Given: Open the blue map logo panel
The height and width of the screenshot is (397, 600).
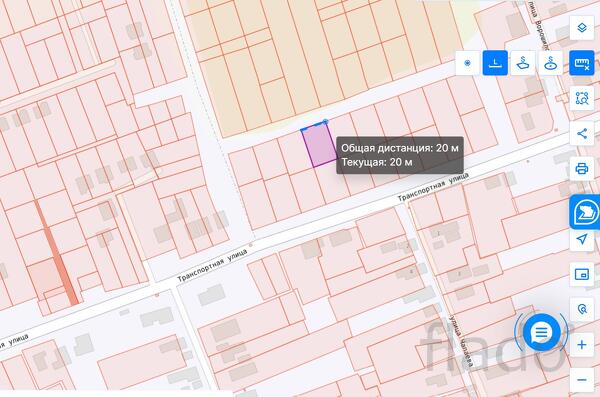Looking at the screenshot, I should (585, 212).
